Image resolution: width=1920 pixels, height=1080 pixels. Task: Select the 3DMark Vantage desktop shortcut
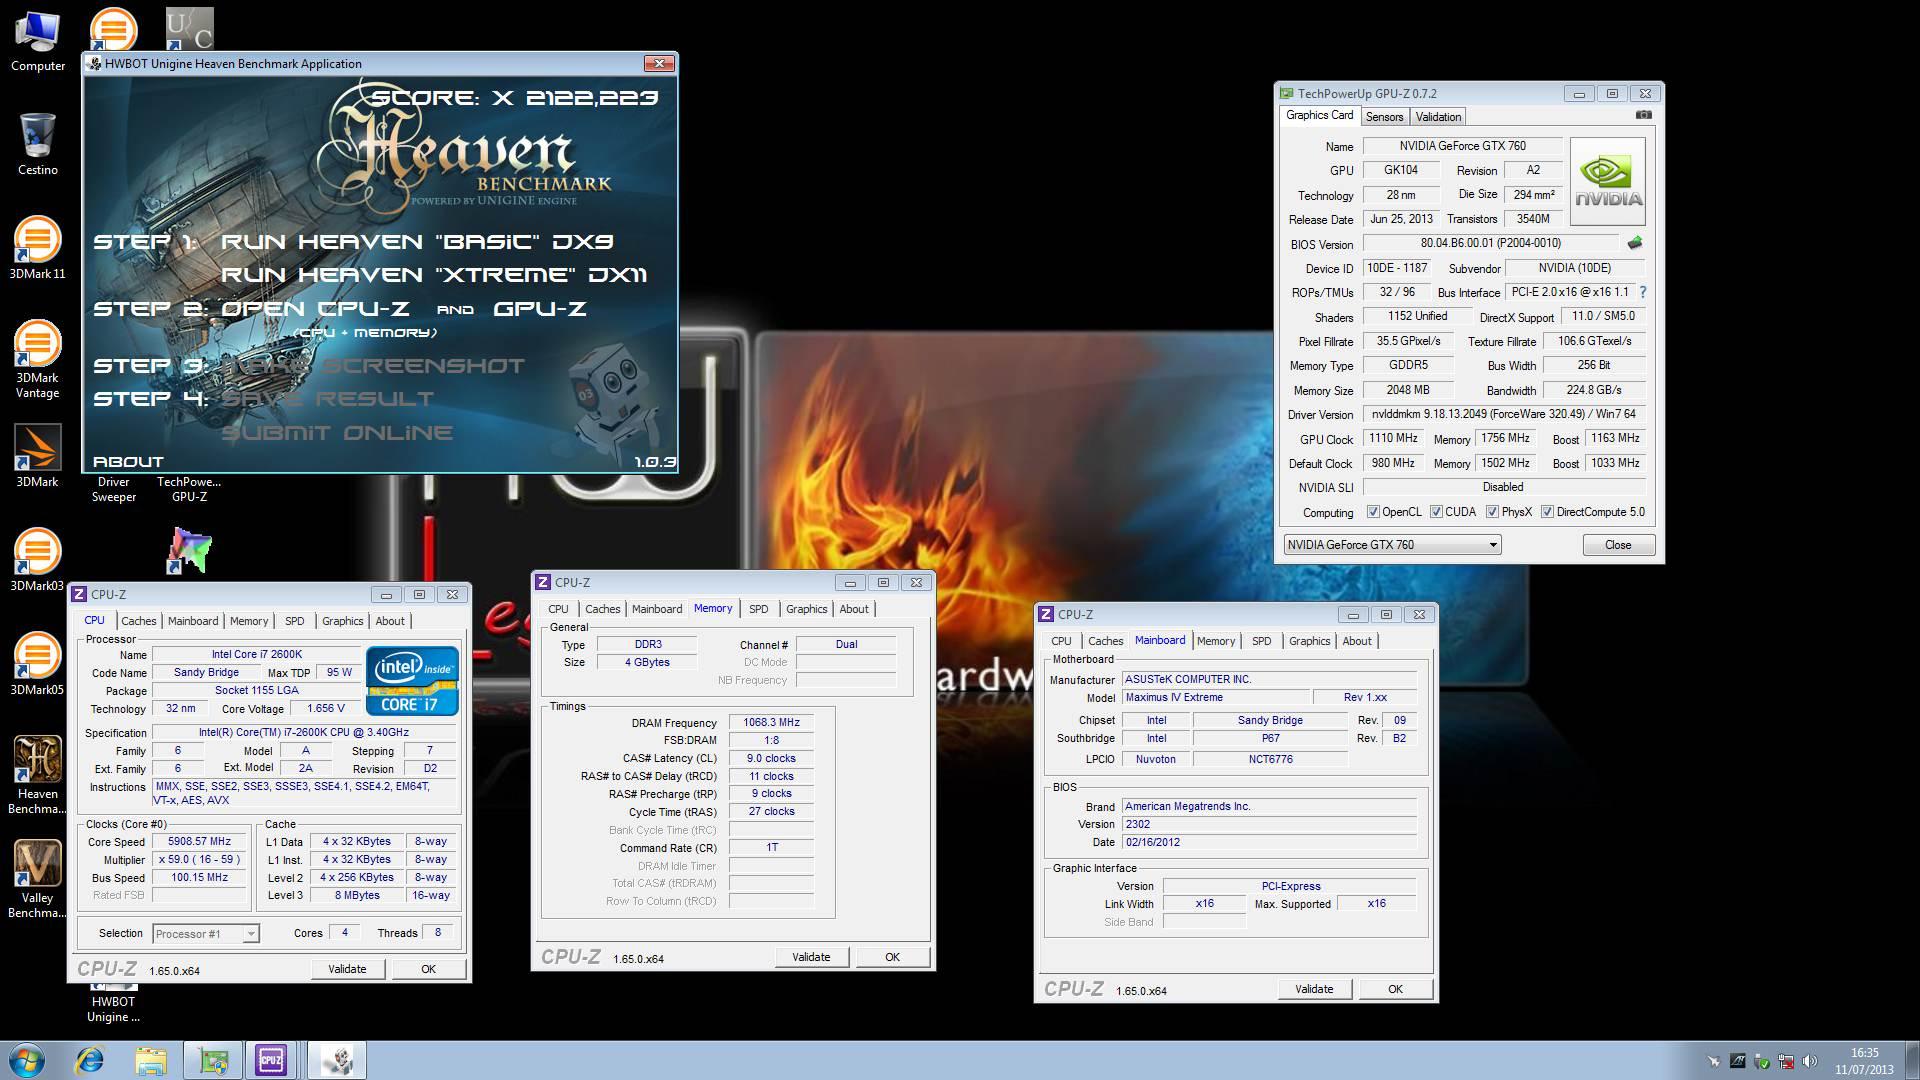click(x=38, y=360)
